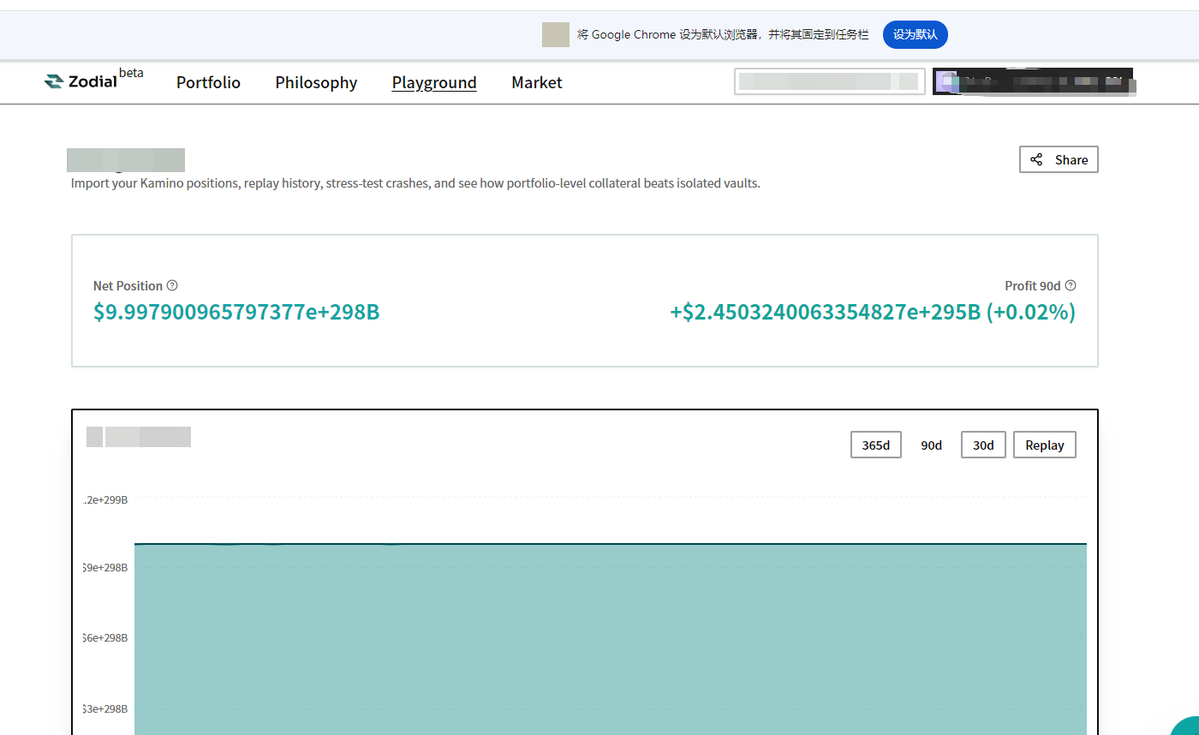
Task: Go to the Market tab
Action: pos(536,82)
